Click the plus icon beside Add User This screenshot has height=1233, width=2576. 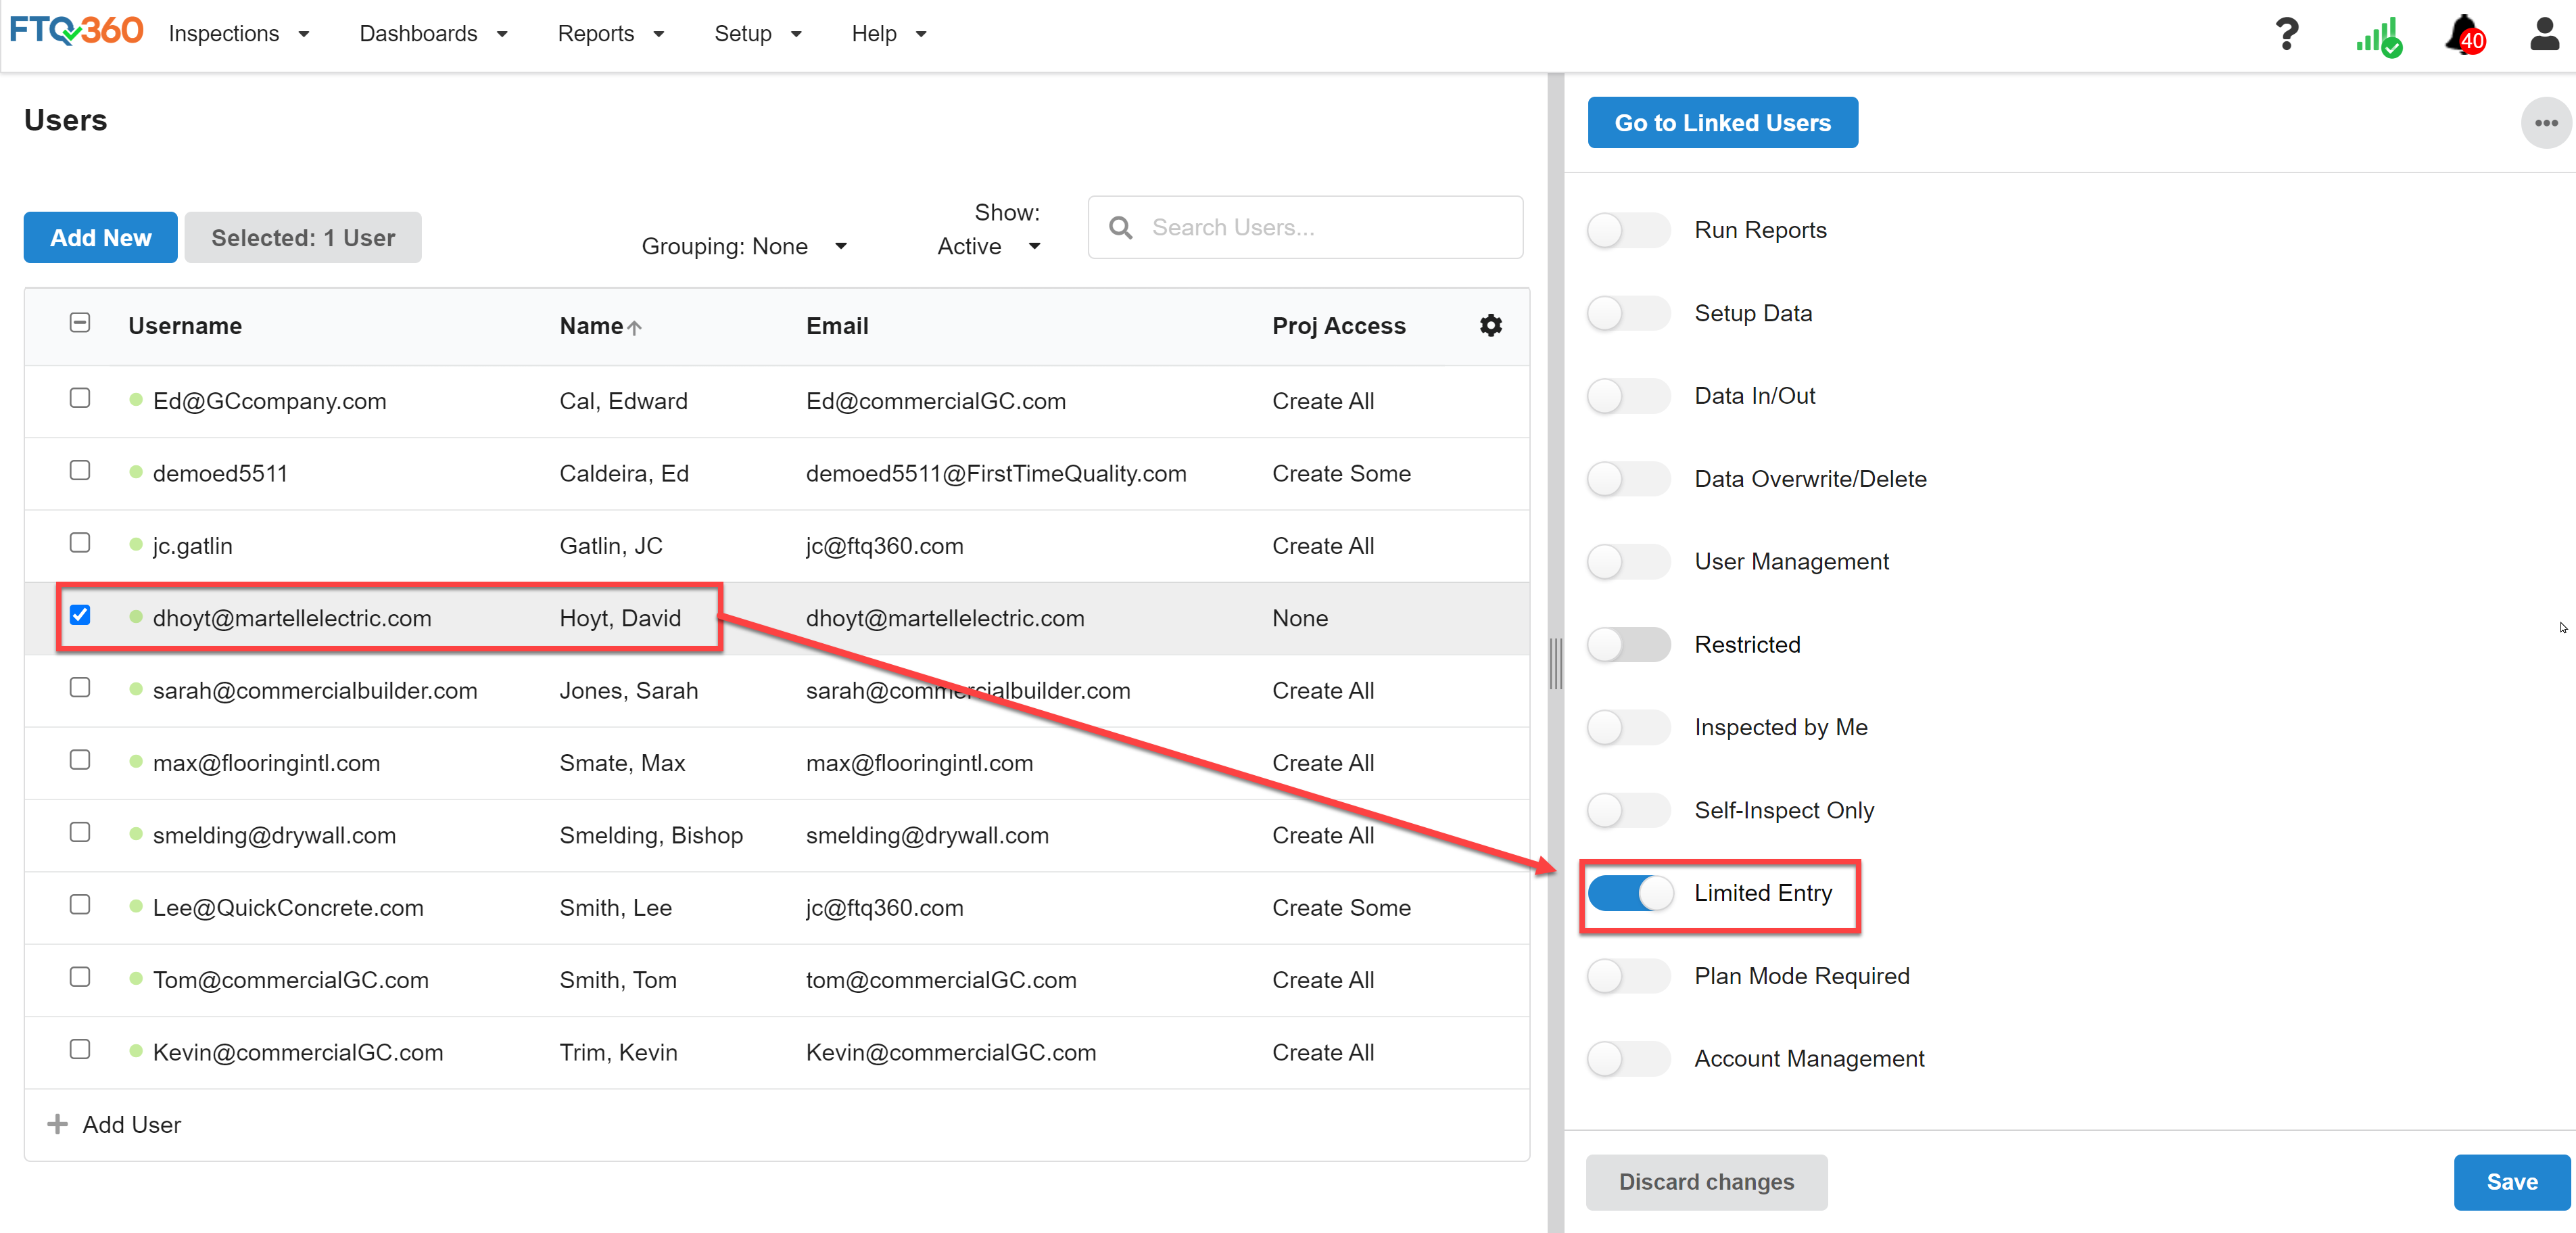(58, 1124)
